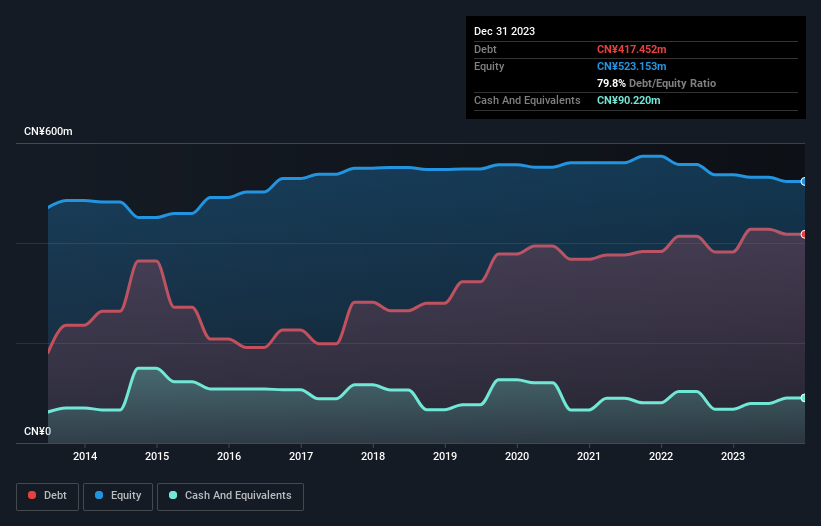821x526 pixels.
Task: Click the 79.8% Debt/Equity Ratio text
Action: click(656, 83)
